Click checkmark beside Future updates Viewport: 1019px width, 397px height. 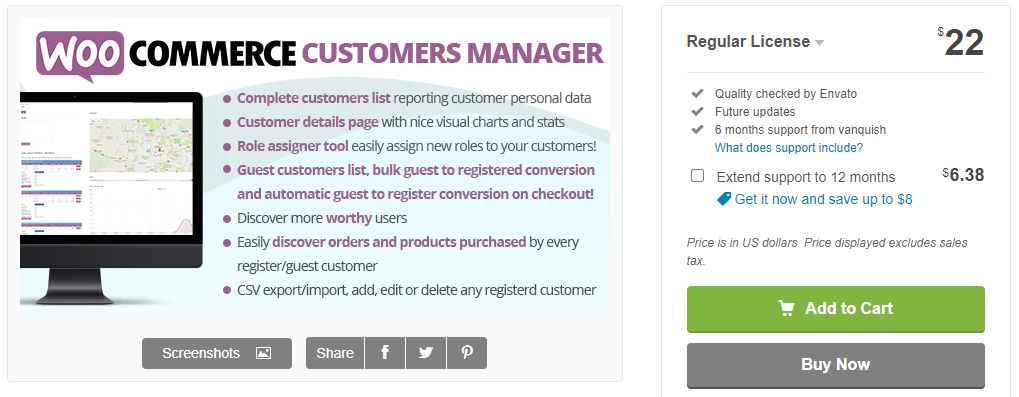pos(698,112)
